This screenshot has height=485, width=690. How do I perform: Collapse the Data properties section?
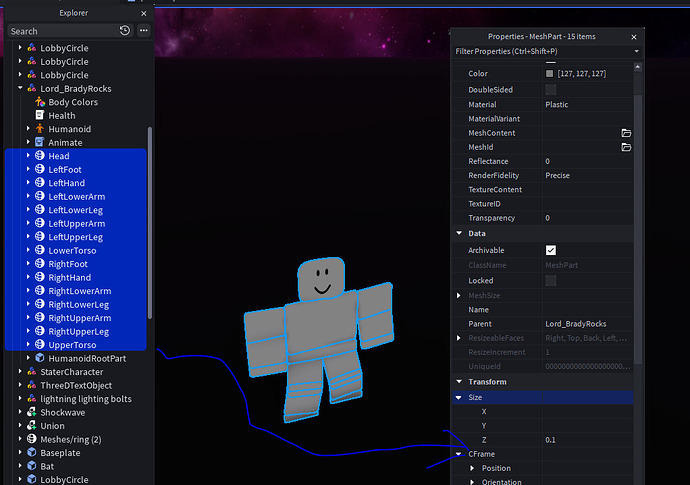(x=459, y=233)
